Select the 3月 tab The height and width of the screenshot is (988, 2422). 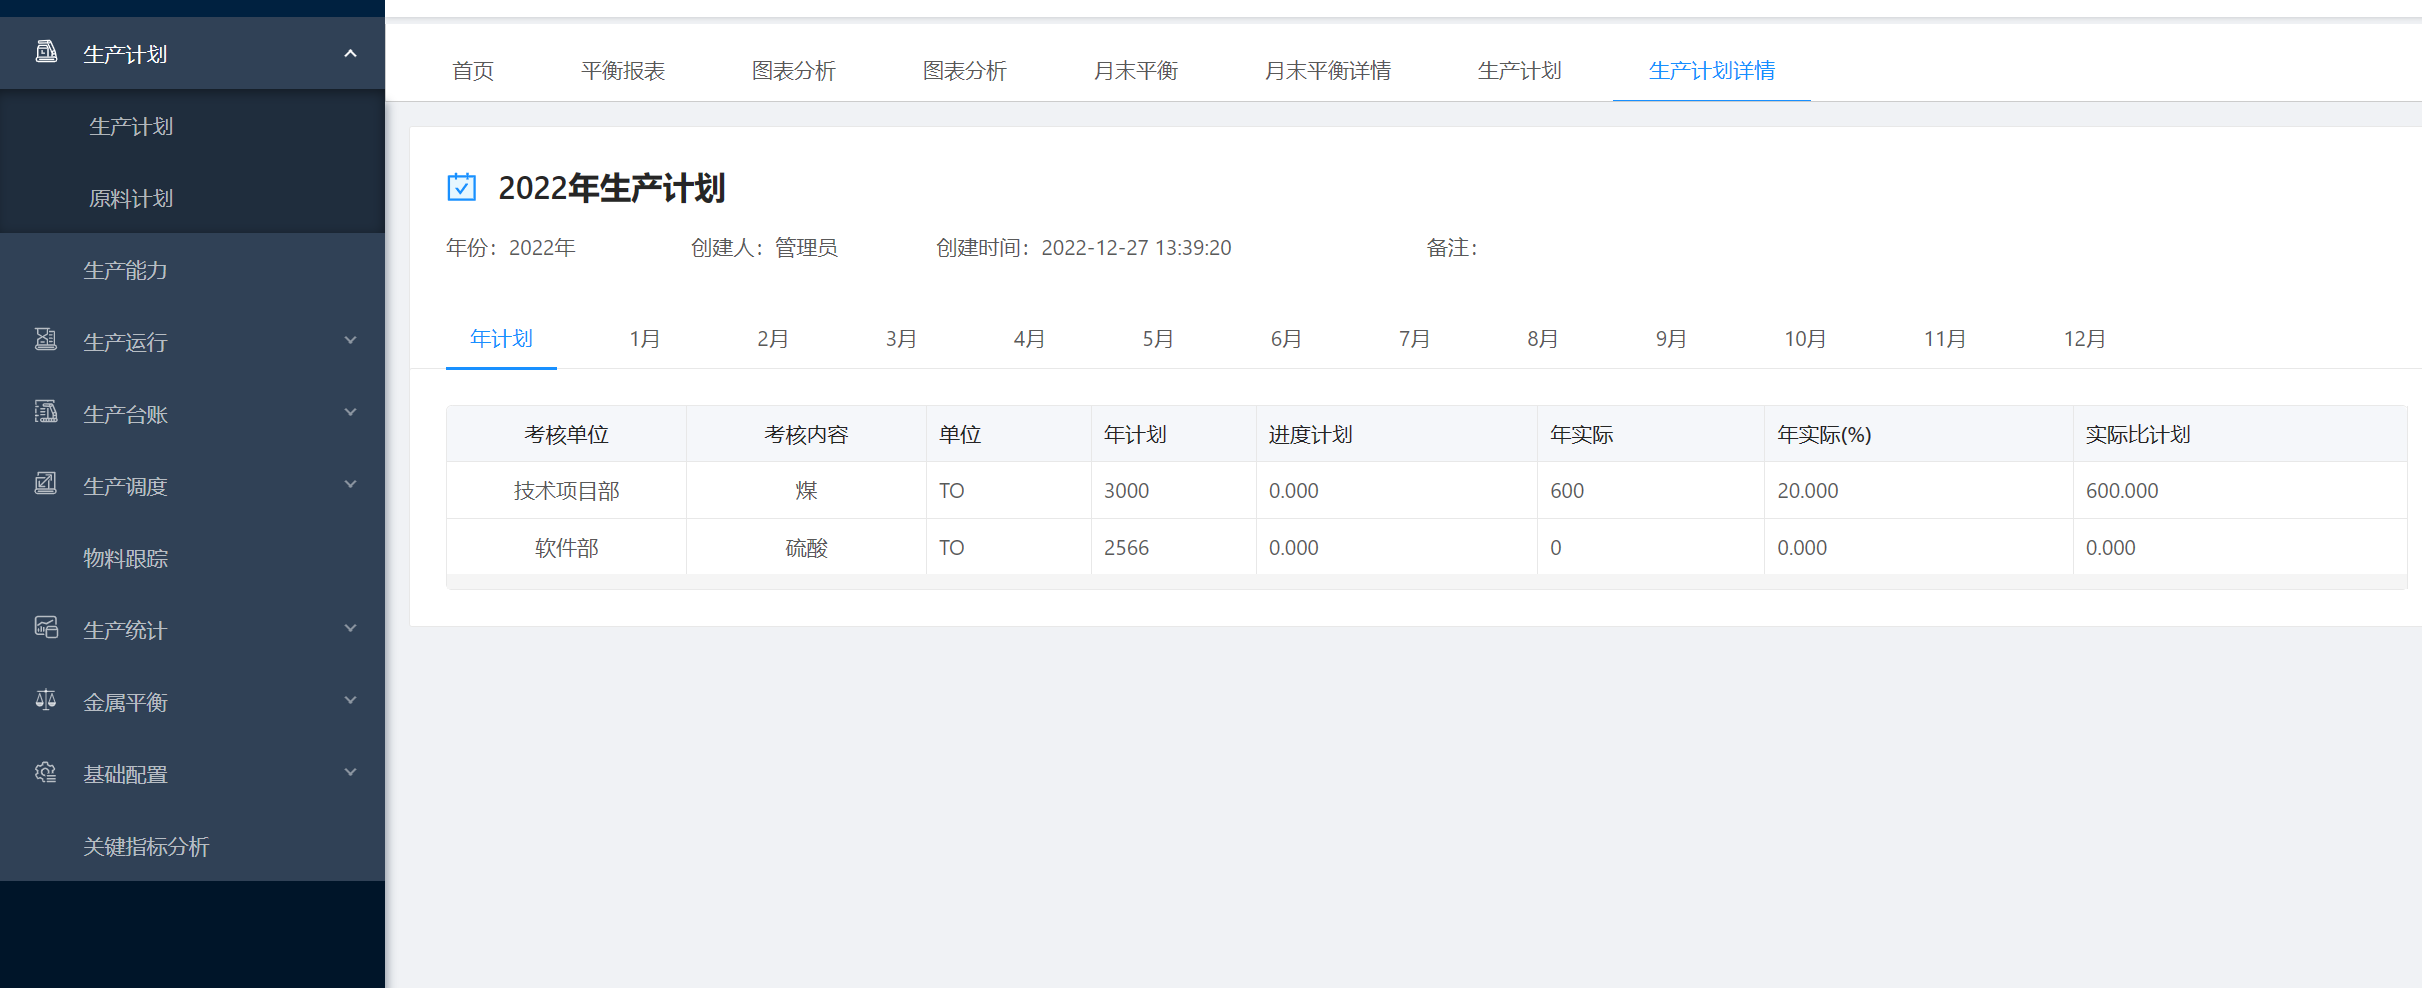(901, 339)
